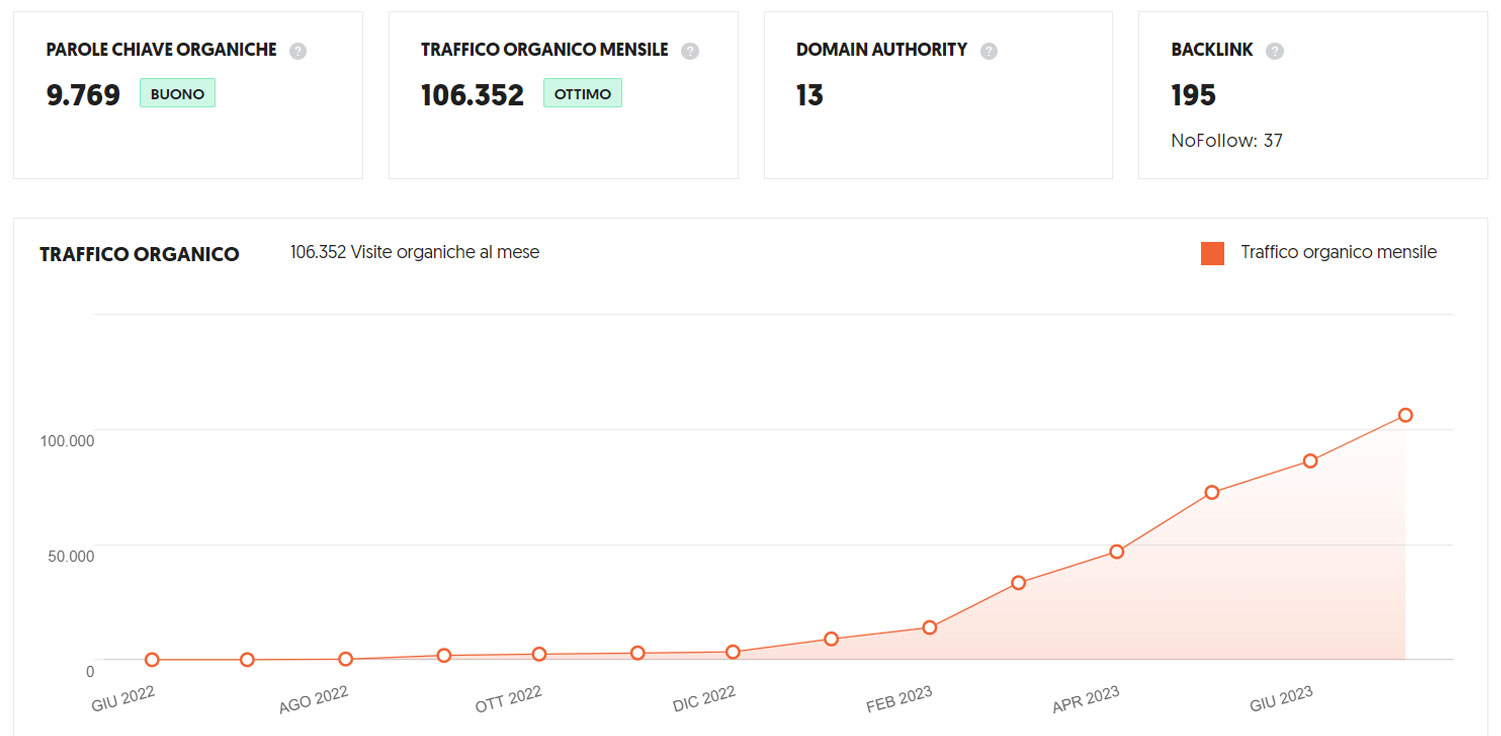This screenshot has width=1501, height=736.
Task: Click the APR 2023 chart data point
Action: pos(1117,551)
